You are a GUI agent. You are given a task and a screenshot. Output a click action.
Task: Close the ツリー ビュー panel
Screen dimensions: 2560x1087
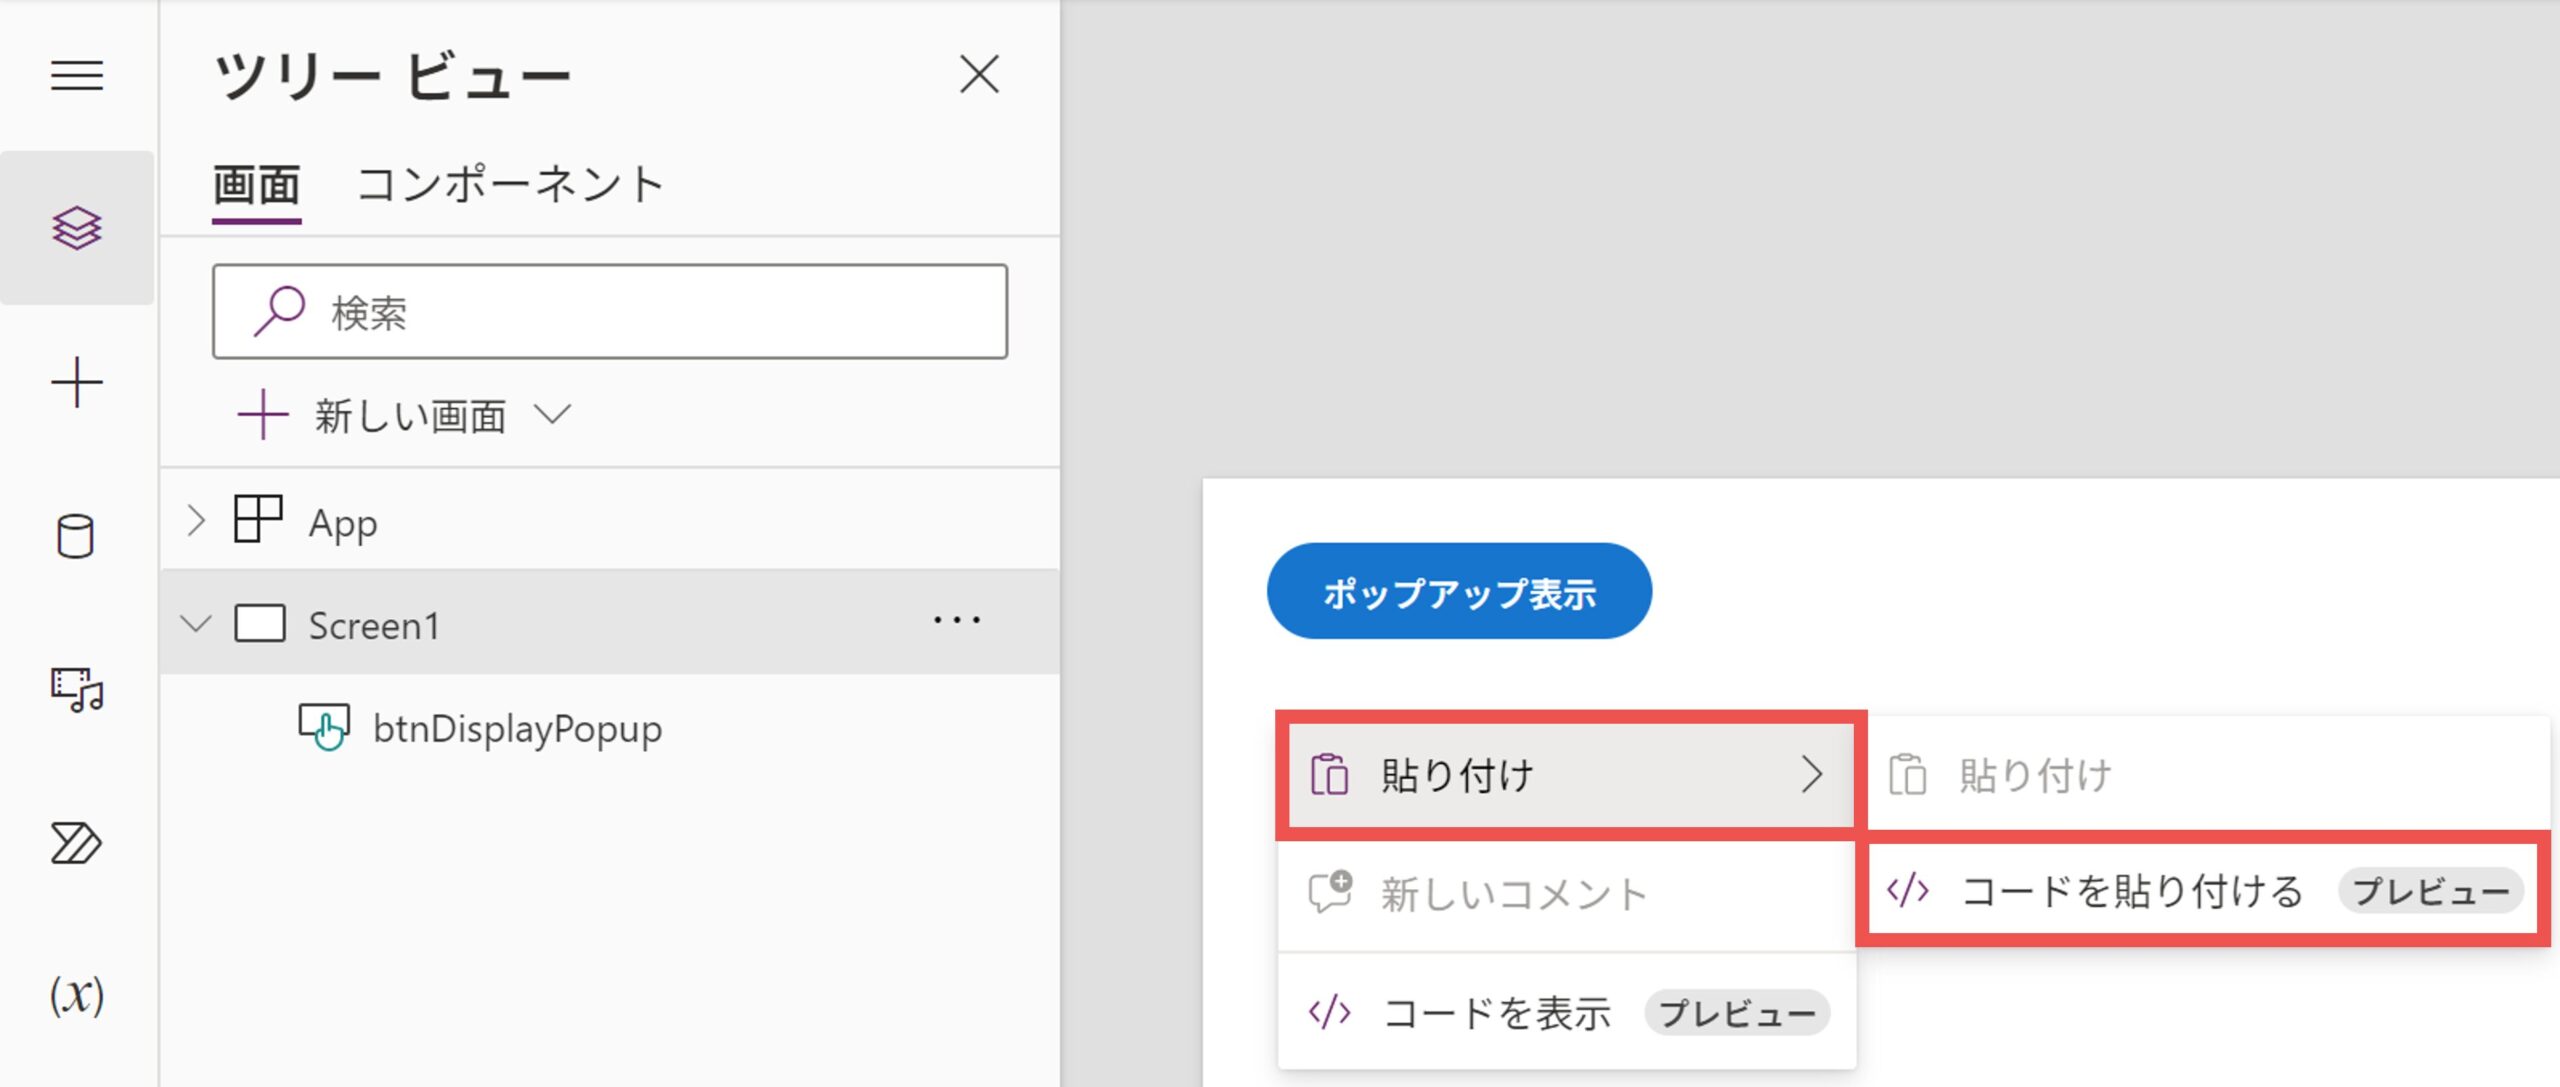(978, 75)
